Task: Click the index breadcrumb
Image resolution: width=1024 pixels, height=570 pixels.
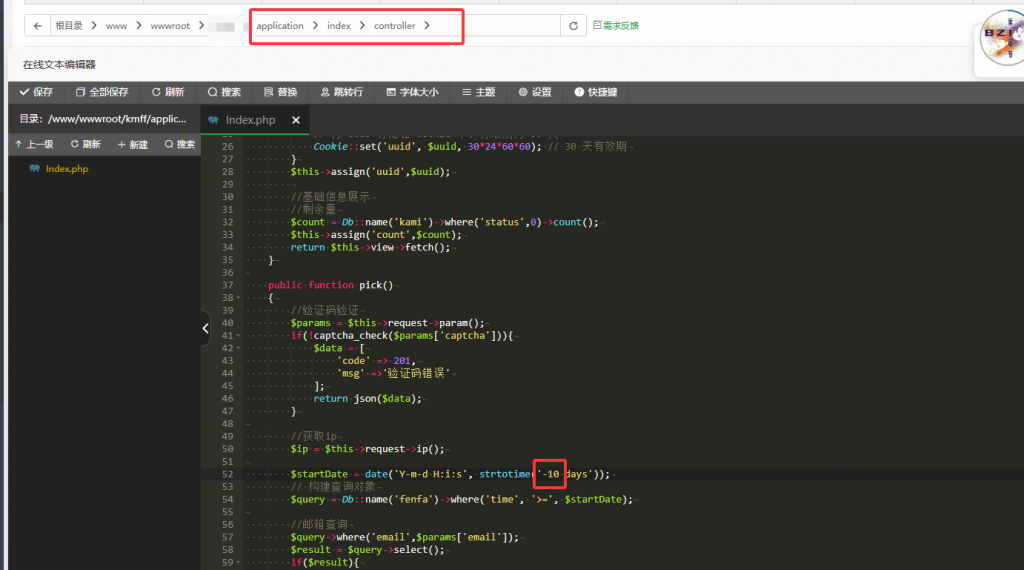Action: click(x=339, y=25)
